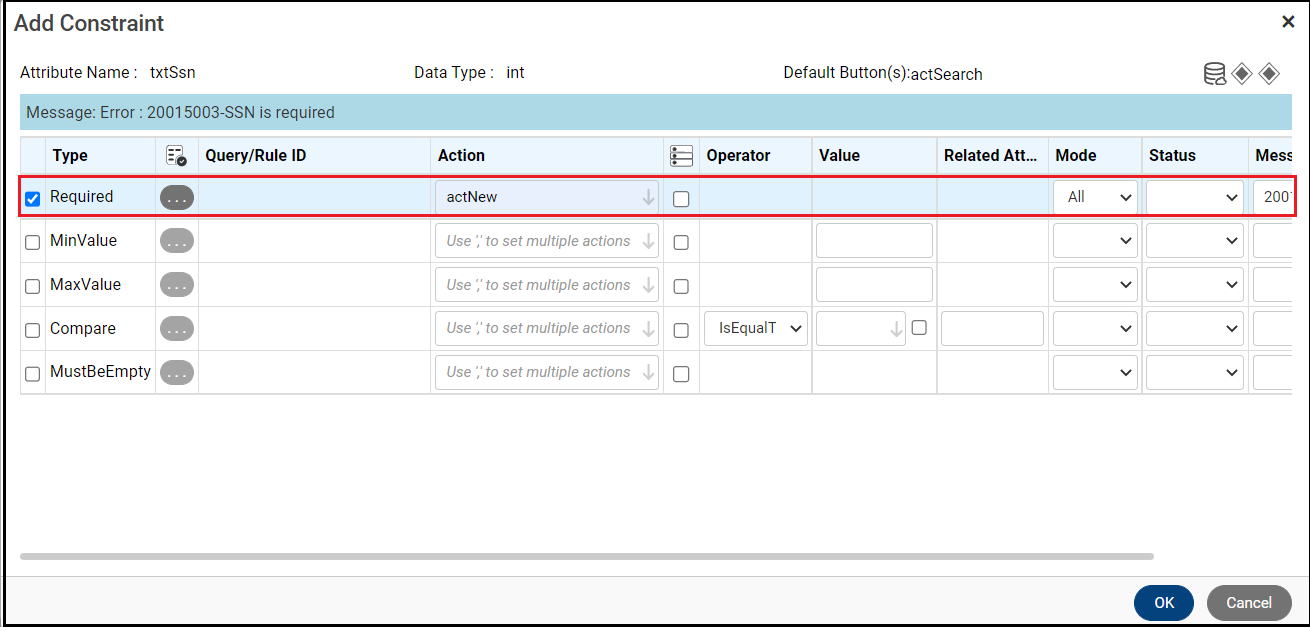The height and width of the screenshot is (627, 1310).
Task: Open the ellipsis button in Required row
Action: click(x=177, y=197)
